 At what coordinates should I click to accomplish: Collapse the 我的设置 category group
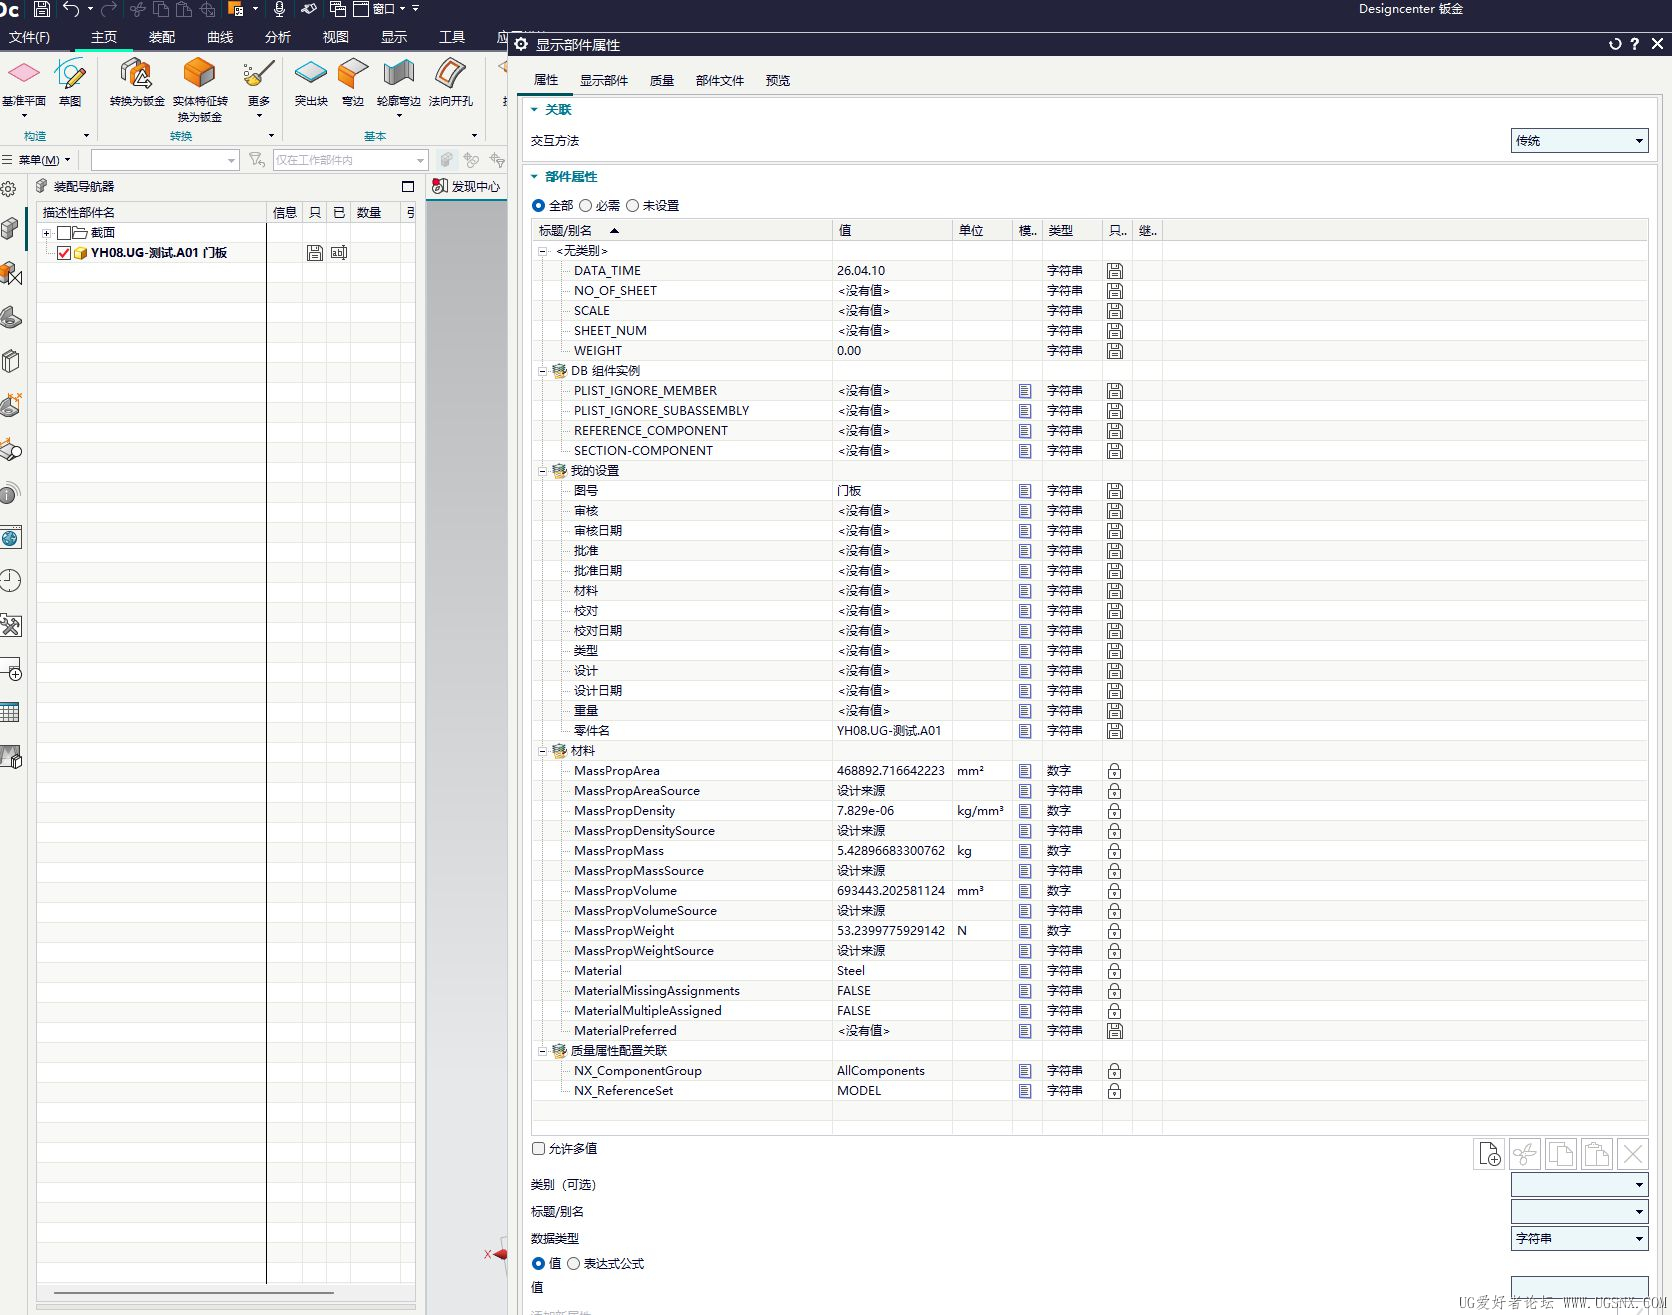pyautogui.click(x=544, y=471)
